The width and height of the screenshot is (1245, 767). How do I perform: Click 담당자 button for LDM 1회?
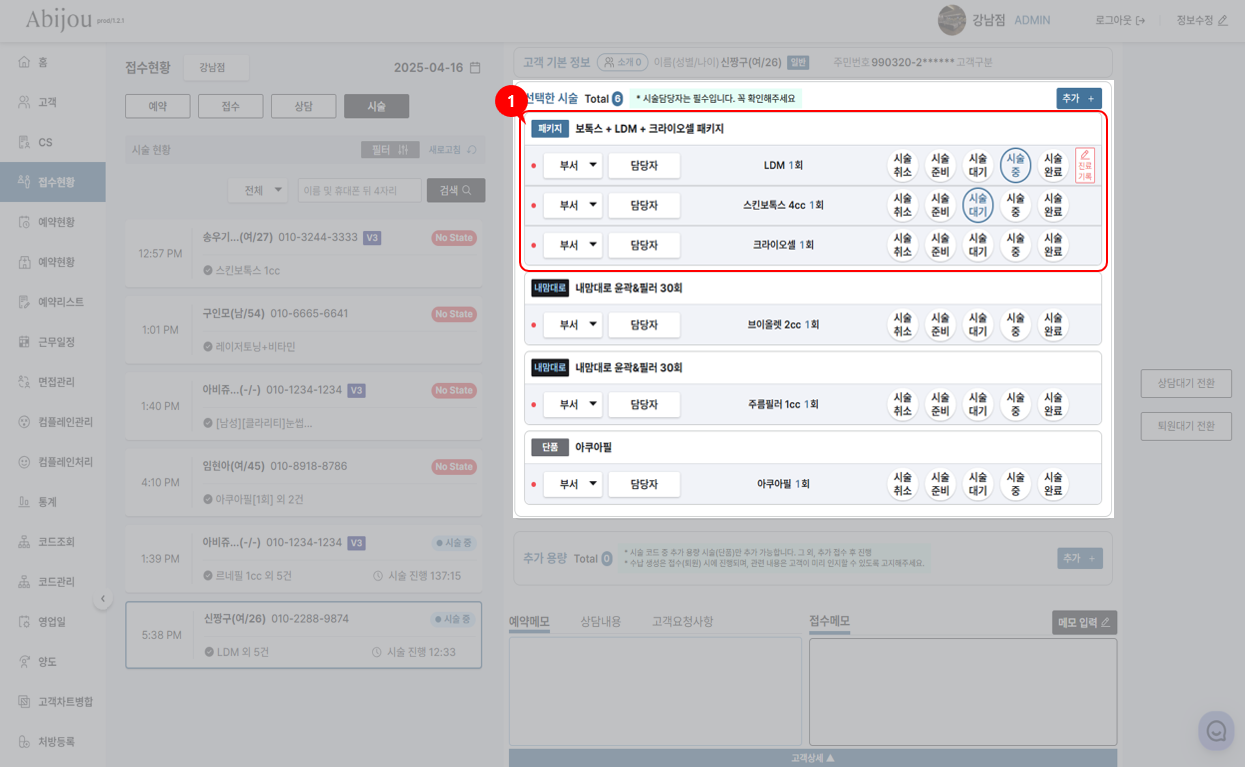(644, 165)
